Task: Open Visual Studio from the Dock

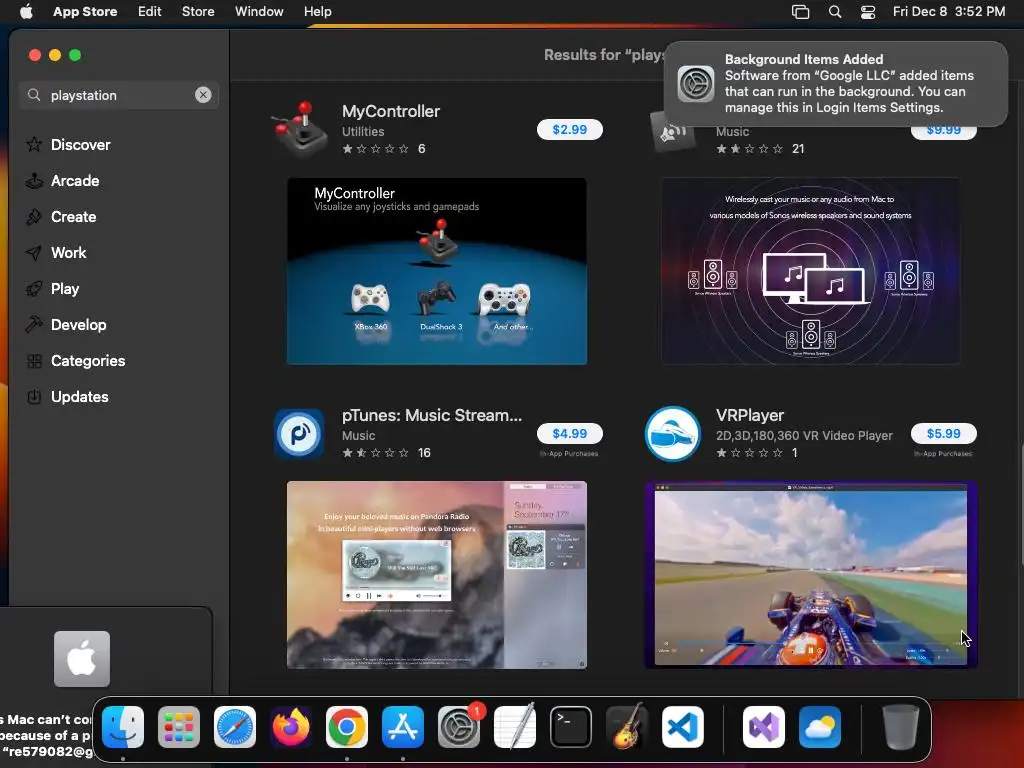Action: coord(764,727)
